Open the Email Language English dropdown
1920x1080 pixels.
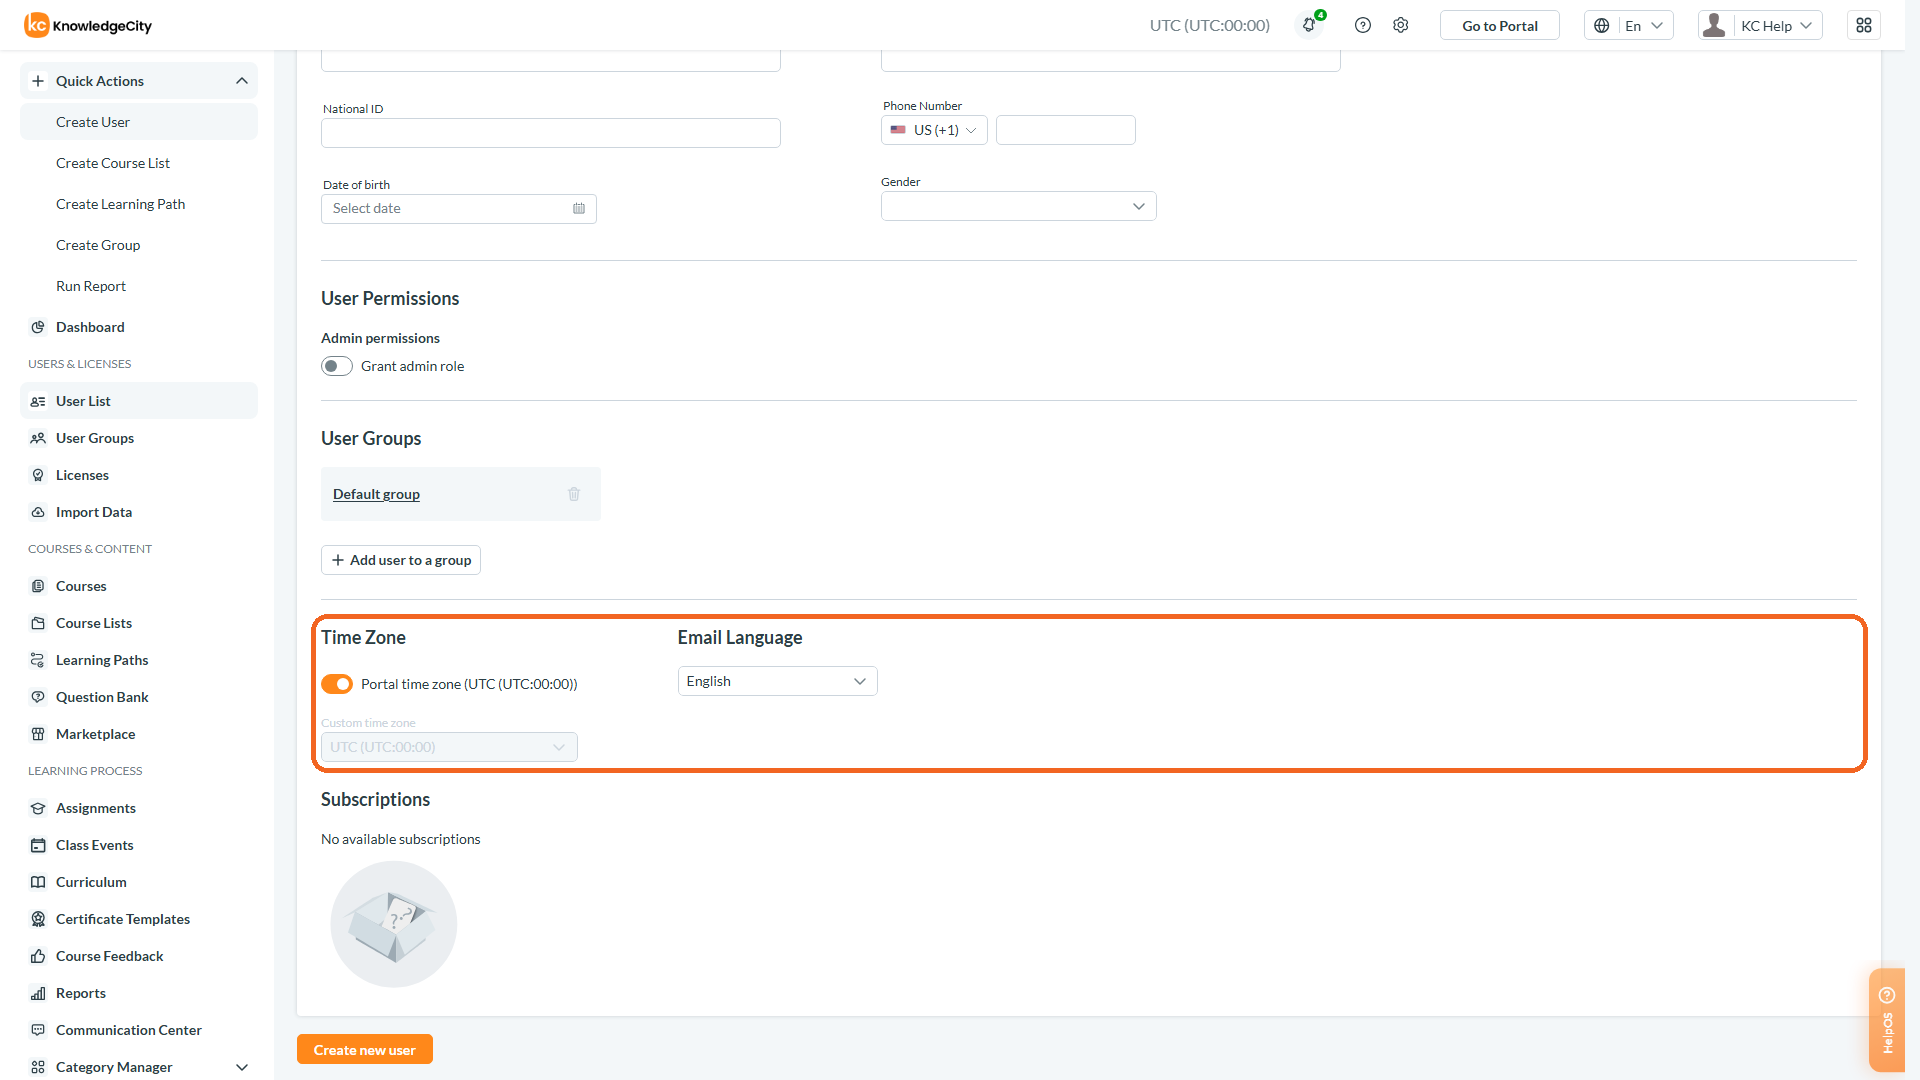click(777, 681)
